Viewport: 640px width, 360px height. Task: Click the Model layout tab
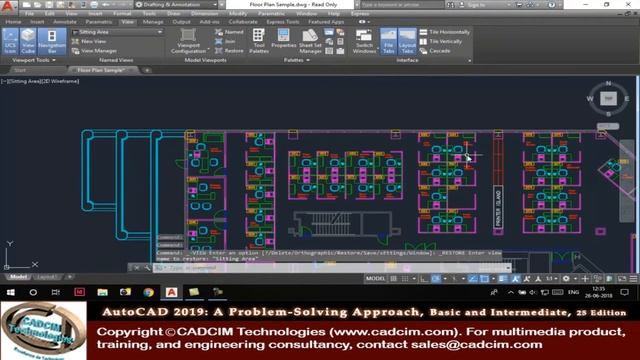coord(18,277)
